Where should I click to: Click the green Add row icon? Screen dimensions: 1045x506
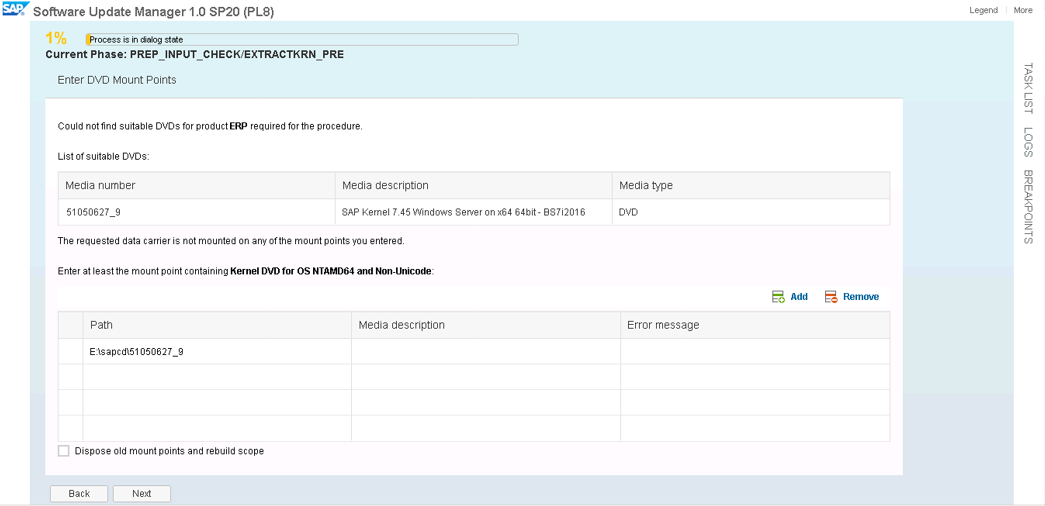[778, 297]
